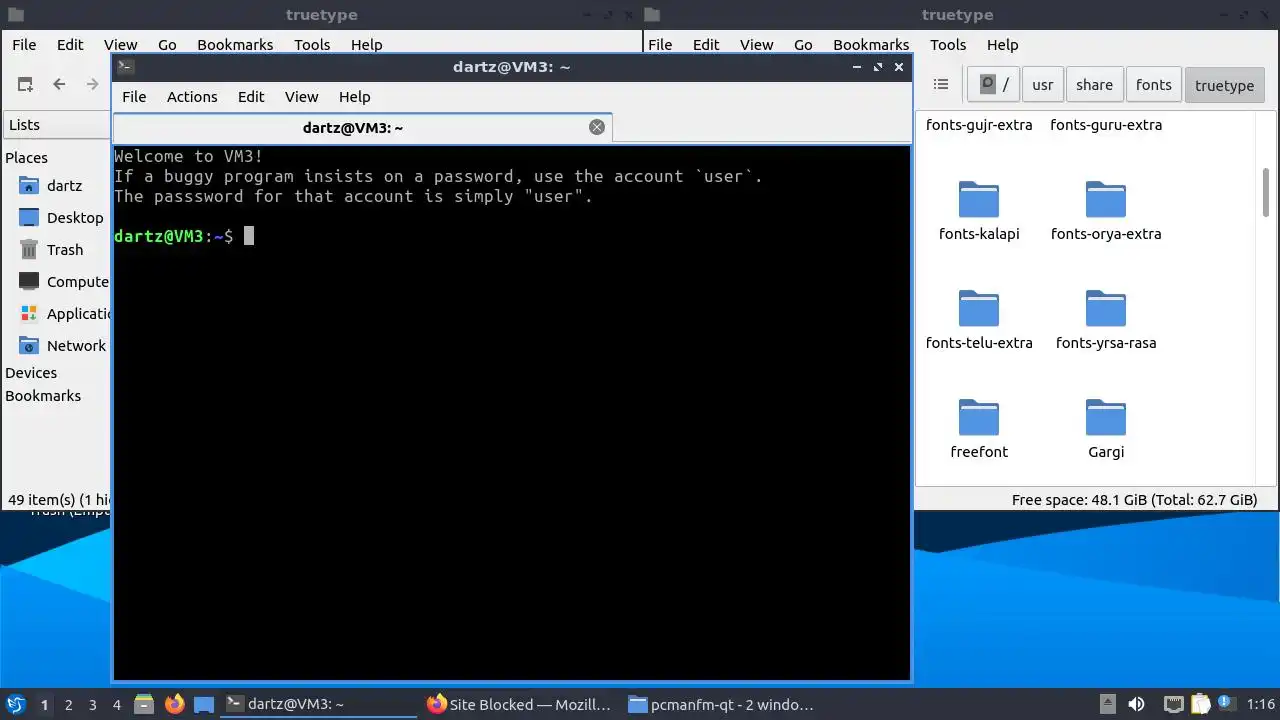Open Go menu in left file manager
The image size is (1280, 720).
[x=167, y=45]
